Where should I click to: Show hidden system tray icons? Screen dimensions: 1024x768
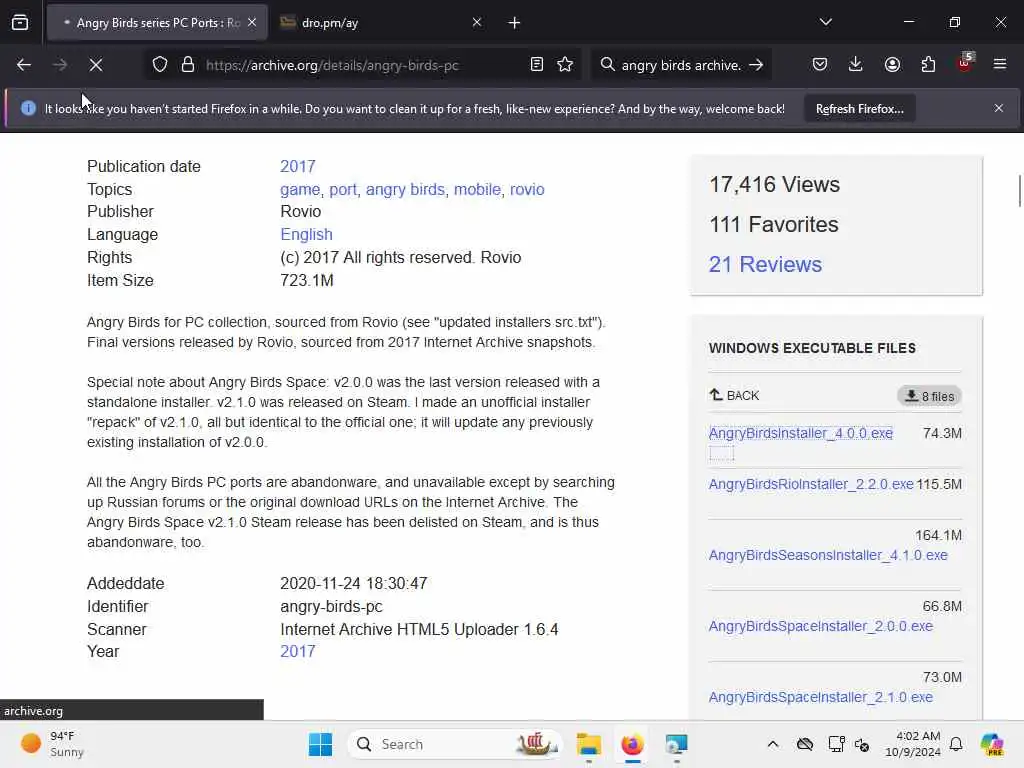[x=773, y=744]
